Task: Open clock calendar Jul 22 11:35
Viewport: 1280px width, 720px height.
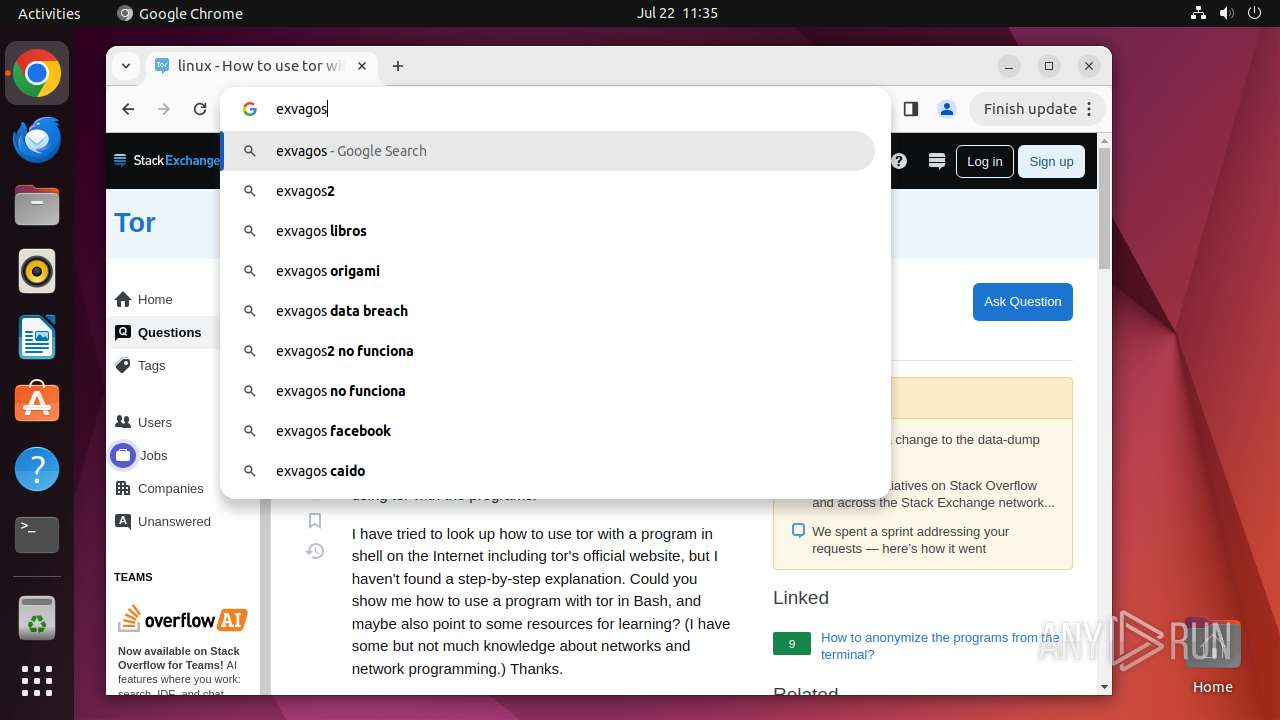Action: [677, 13]
